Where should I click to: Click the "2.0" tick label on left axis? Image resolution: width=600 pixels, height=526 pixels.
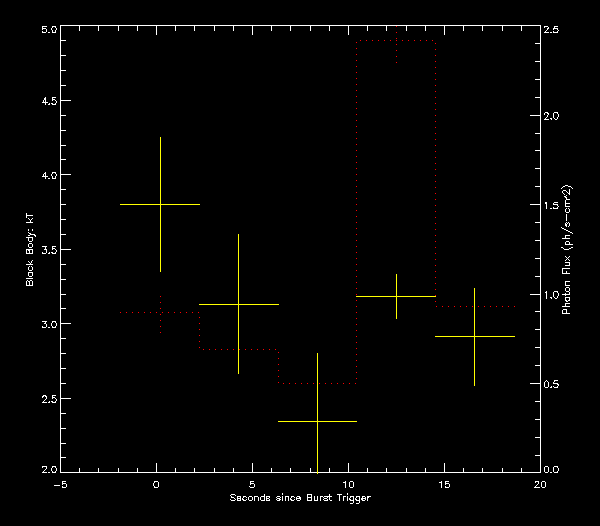46,470
